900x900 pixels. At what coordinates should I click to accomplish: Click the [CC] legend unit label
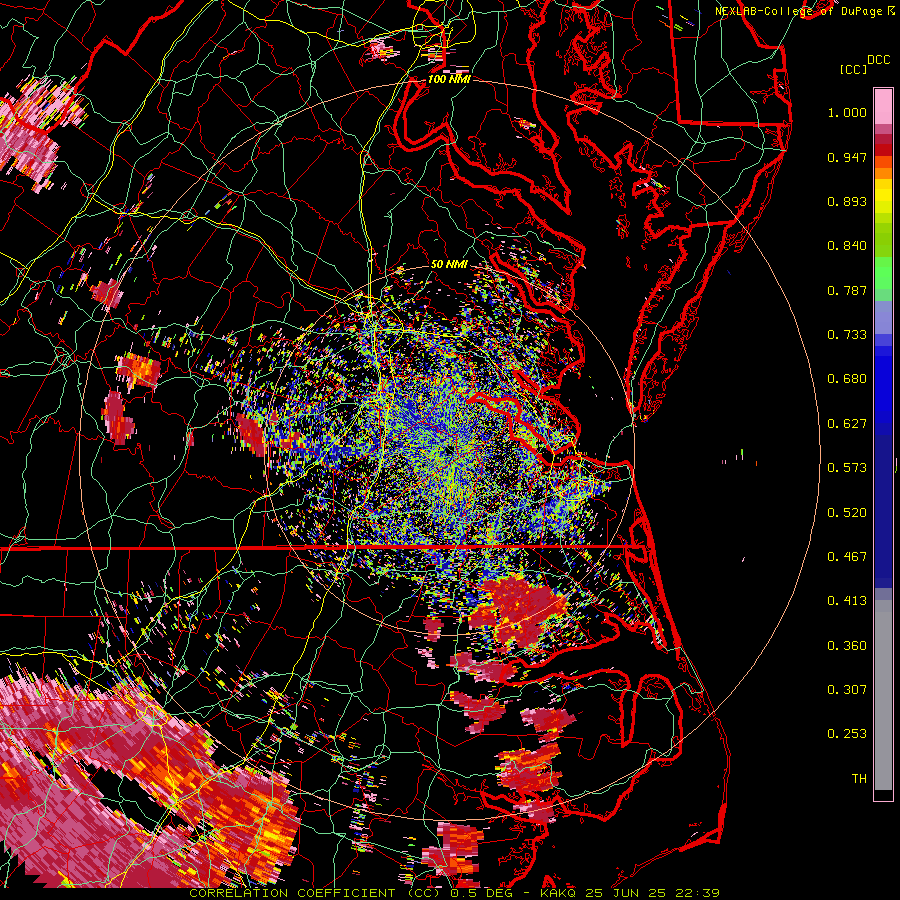pos(853,69)
